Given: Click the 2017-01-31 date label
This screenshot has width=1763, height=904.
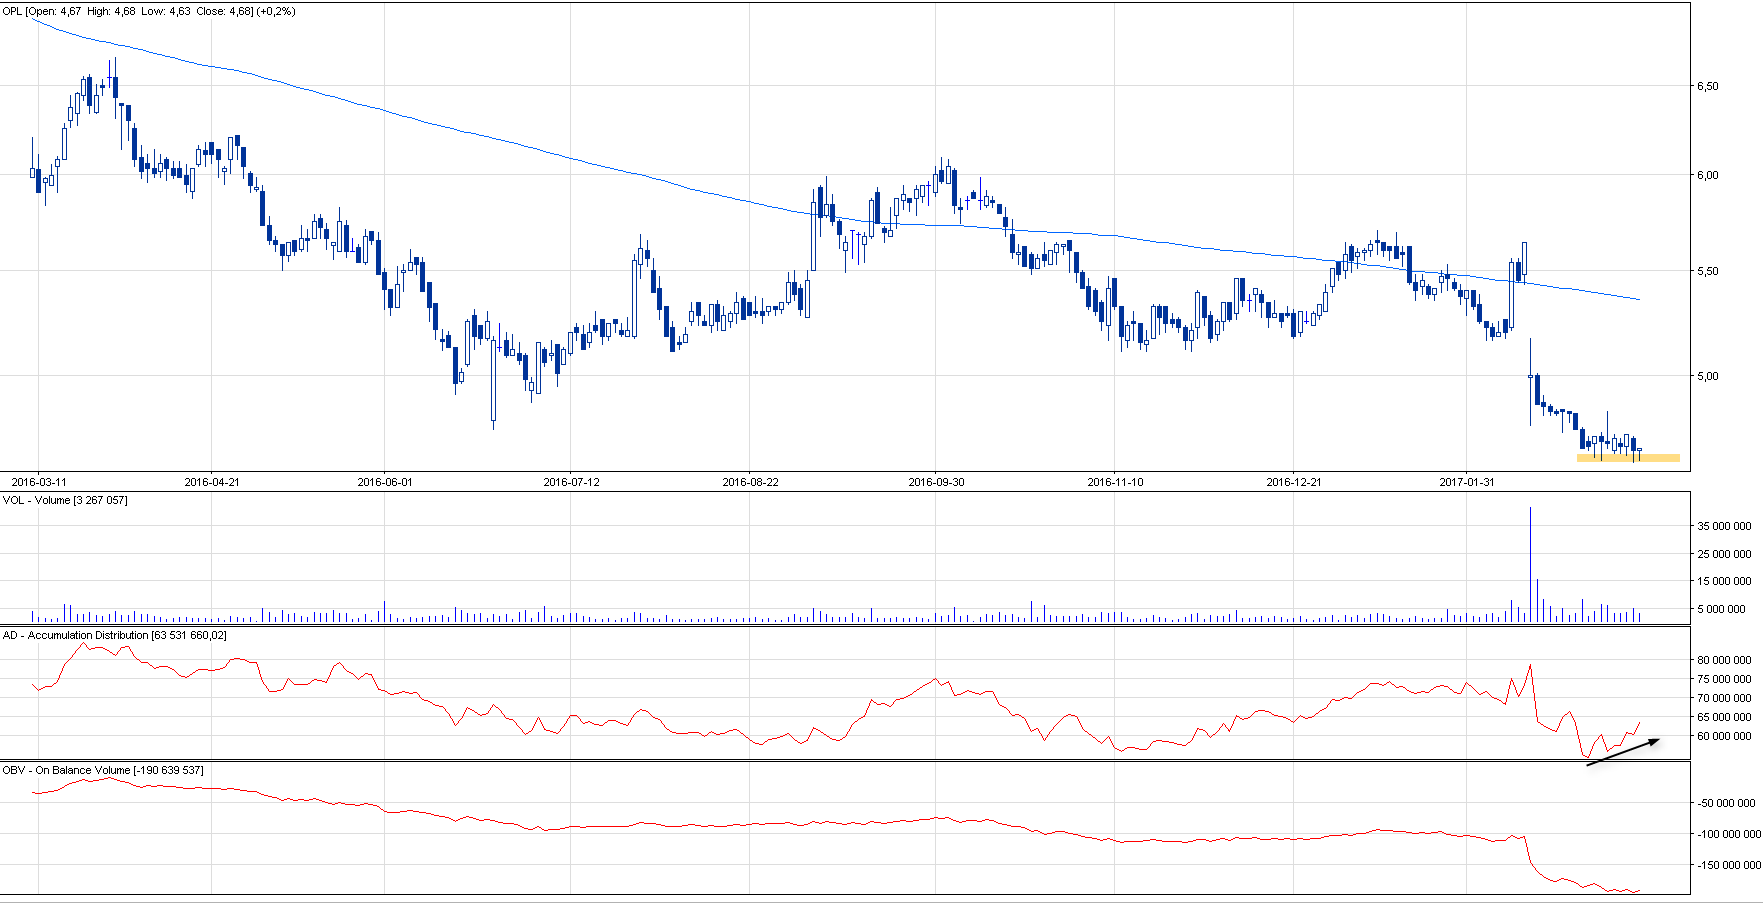Looking at the screenshot, I should pyautogui.click(x=1467, y=482).
